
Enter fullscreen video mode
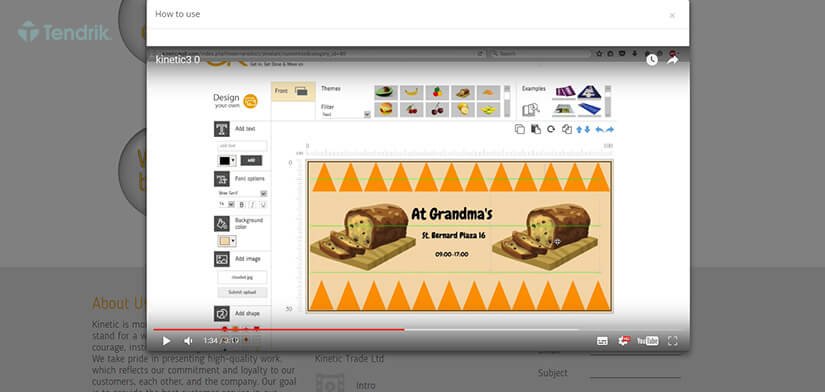pyautogui.click(x=672, y=341)
